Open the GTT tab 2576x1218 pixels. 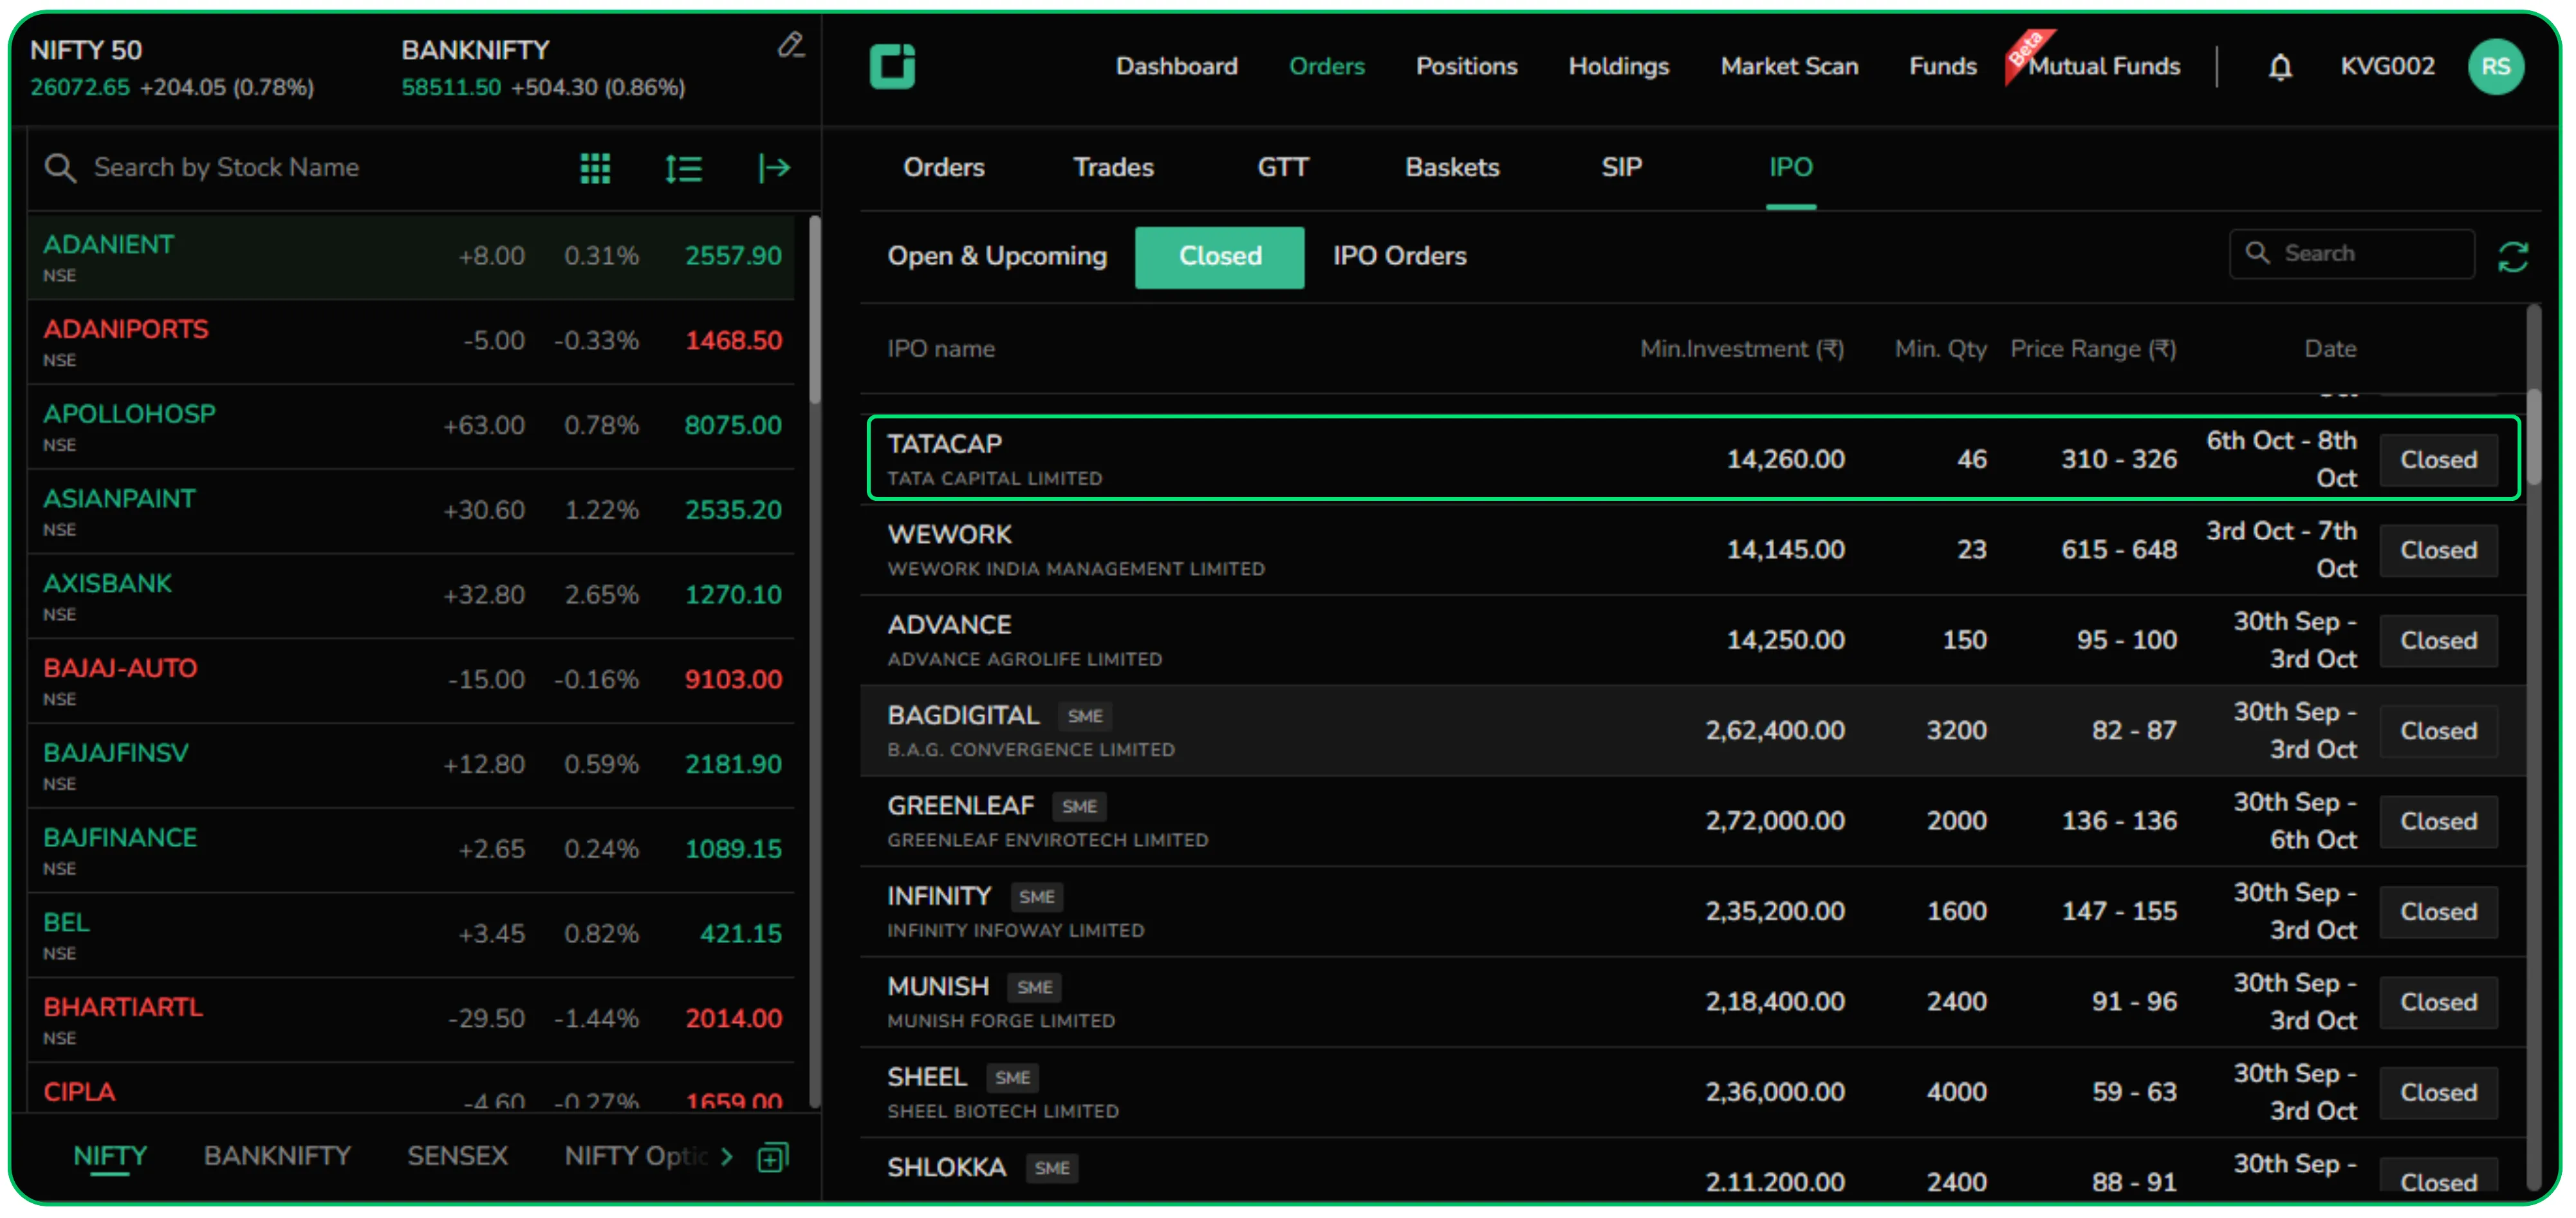1282,168
